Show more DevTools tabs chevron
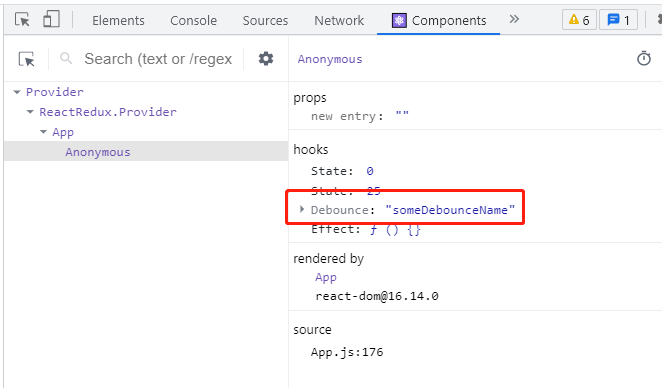Viewport: 662px width, 388px height. pyautogui.click(x=514, y=19)
